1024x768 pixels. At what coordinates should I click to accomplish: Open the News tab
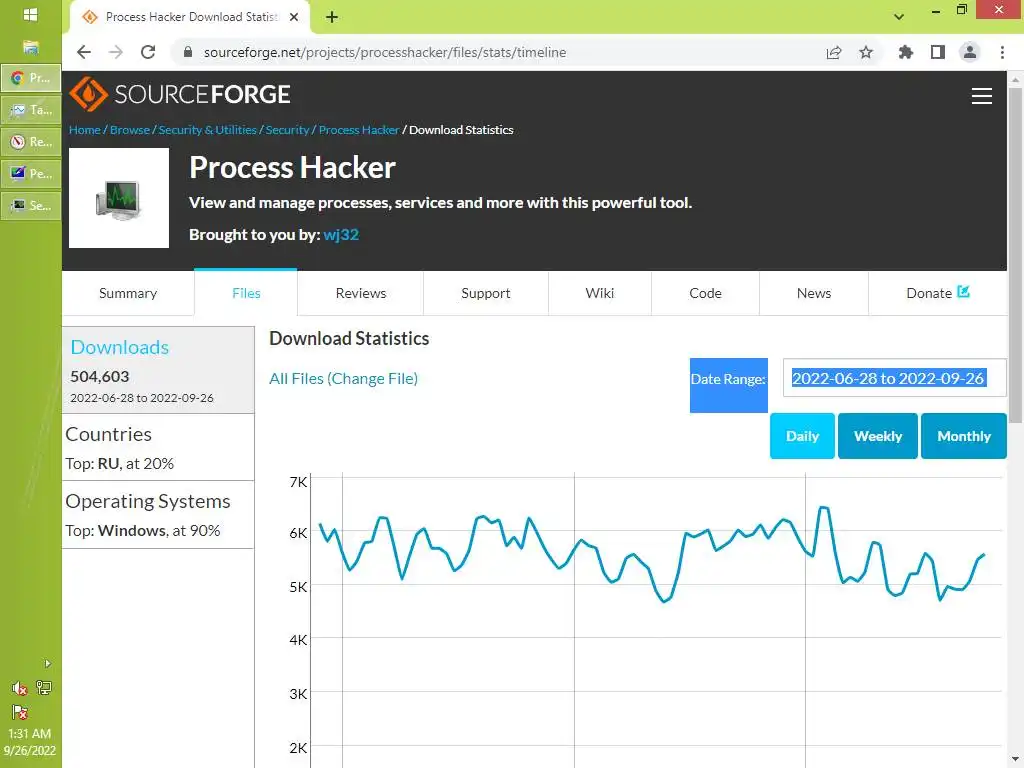(x=814, y=293)
